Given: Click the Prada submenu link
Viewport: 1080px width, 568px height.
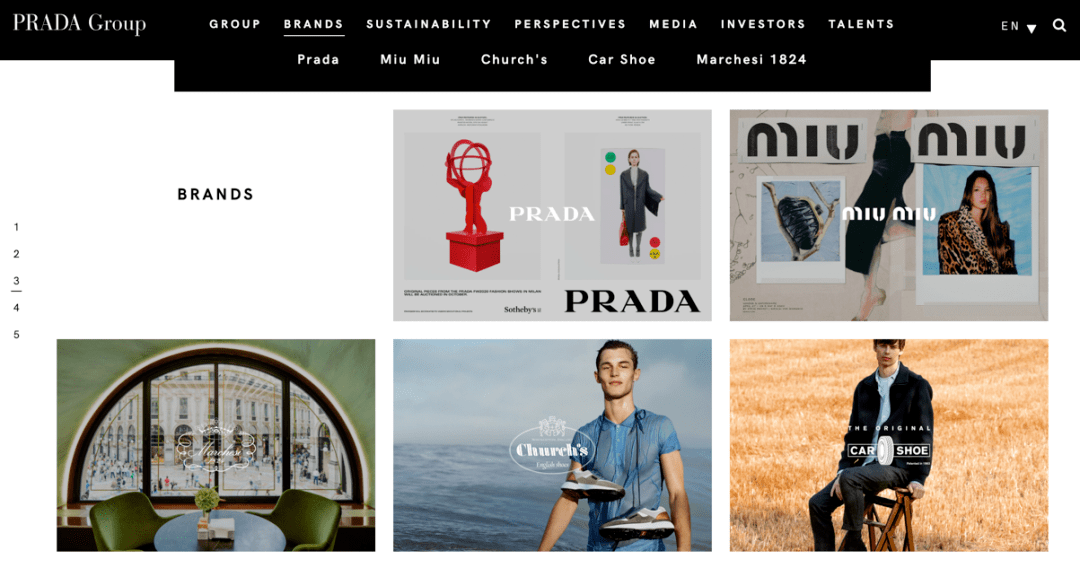Looking at the screenshot, I should click(x=318, y=59).
